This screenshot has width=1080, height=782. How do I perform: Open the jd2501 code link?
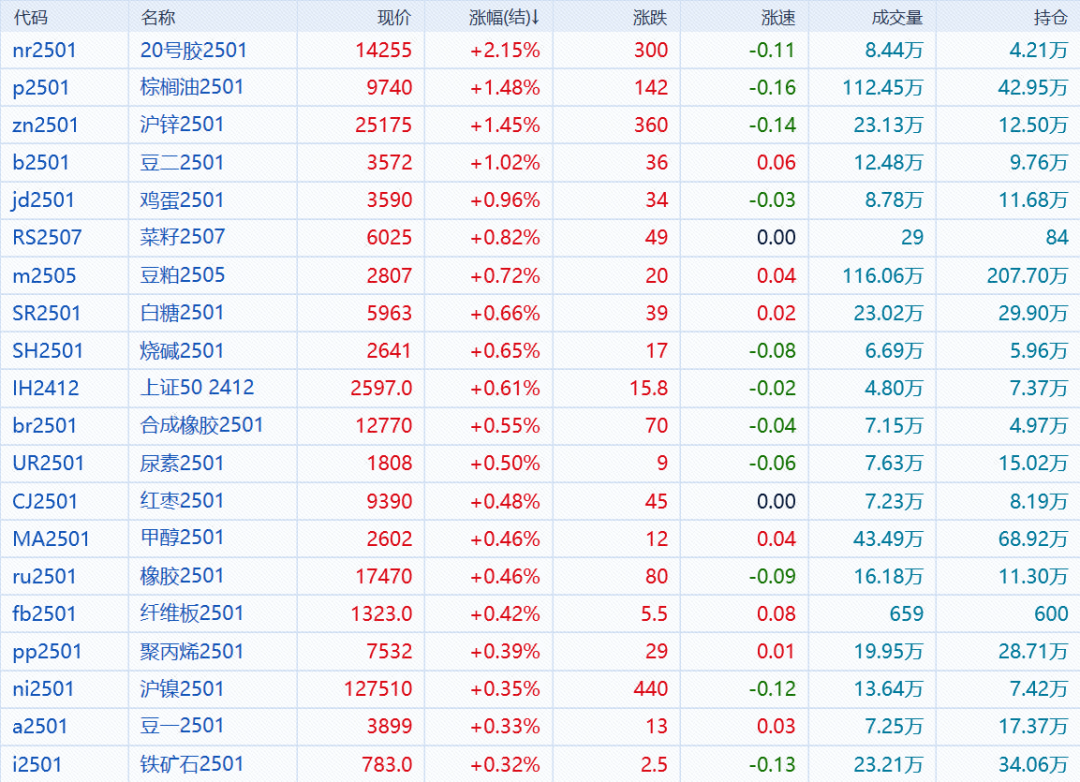click(43, 200)
